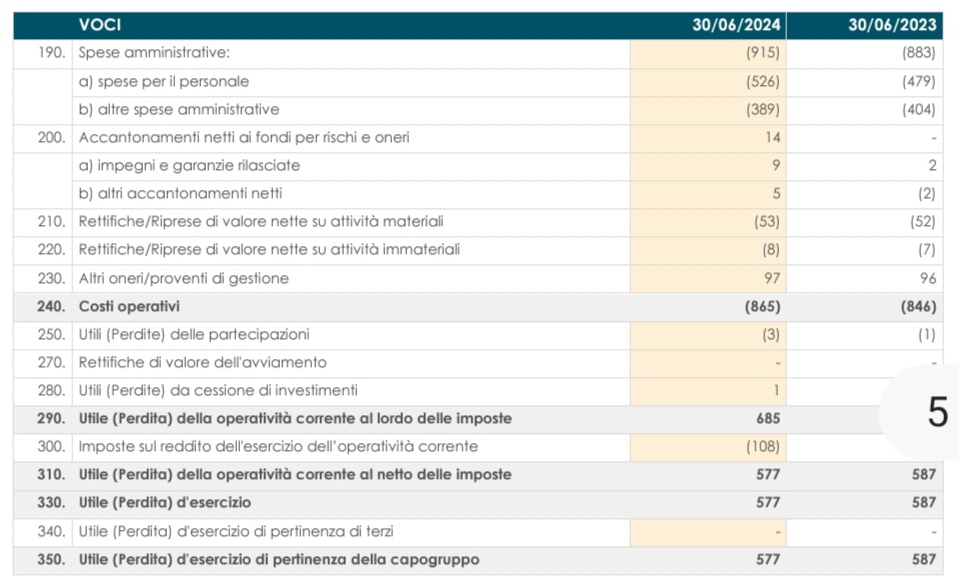Select 587 in row 310
The image size is (959, 587).
tap(924, 474)
